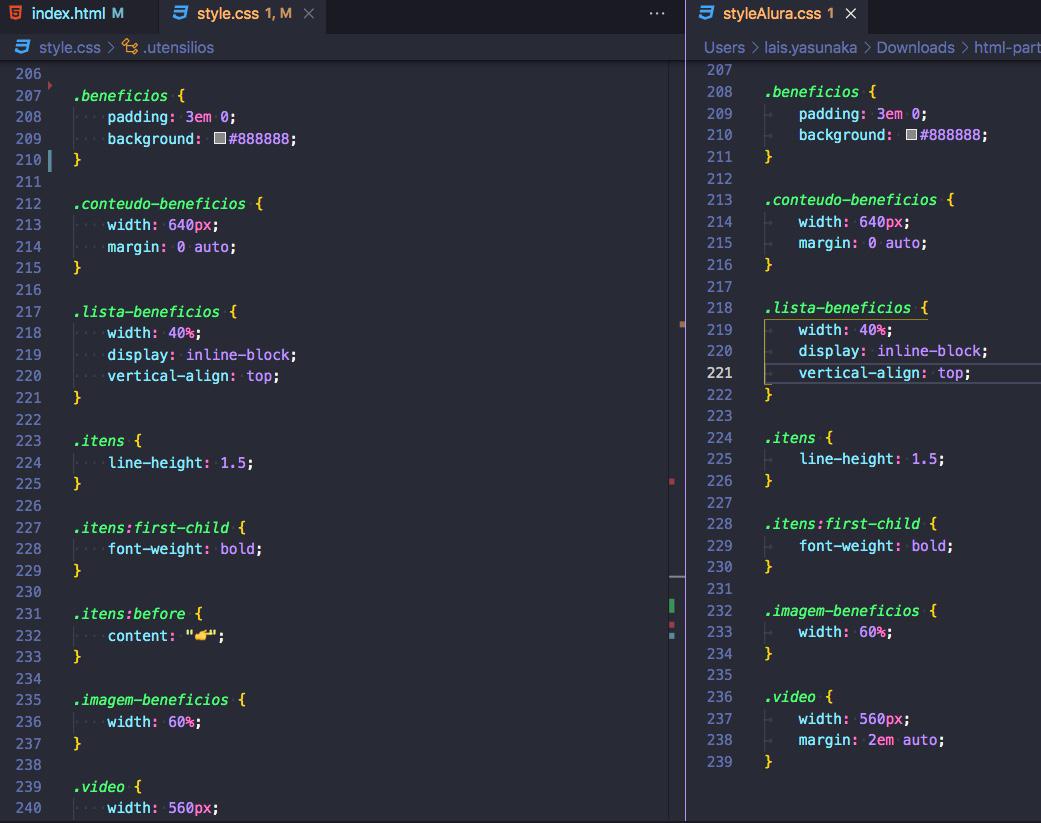This screenshot has width=1041, height=823.
Task: Click 'font-weight: bold;' in styleAlura.css
Action: (876, 546)
